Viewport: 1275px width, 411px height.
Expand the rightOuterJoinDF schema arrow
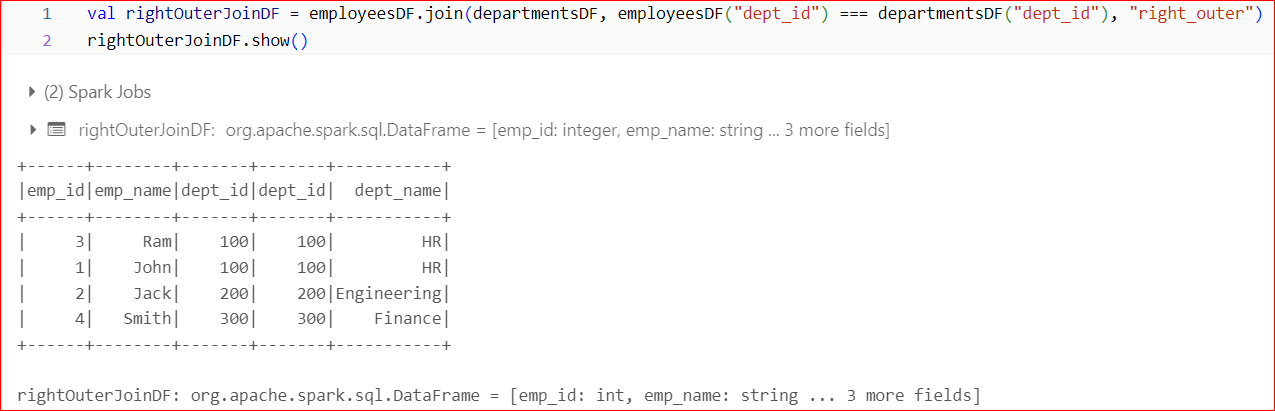[x=33, y=130]
